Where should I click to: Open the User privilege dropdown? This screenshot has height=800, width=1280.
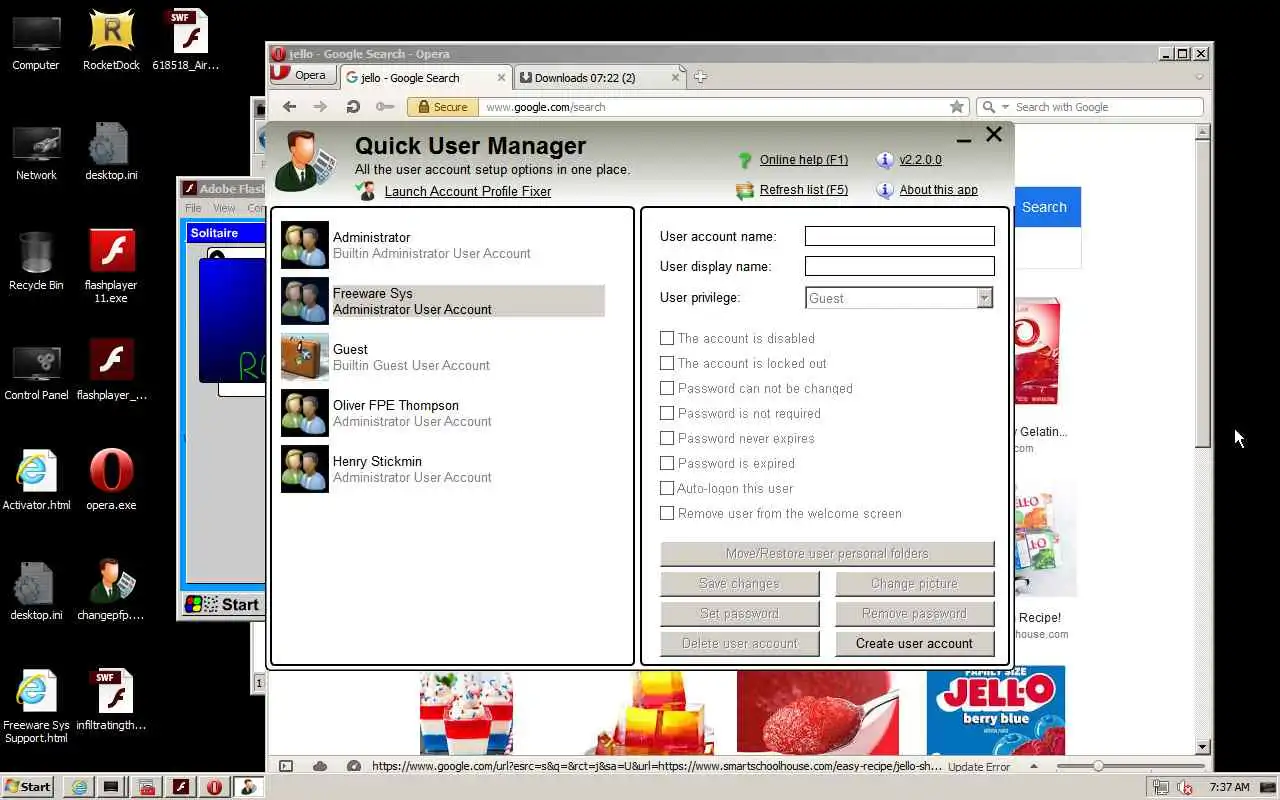click(984, 298)
